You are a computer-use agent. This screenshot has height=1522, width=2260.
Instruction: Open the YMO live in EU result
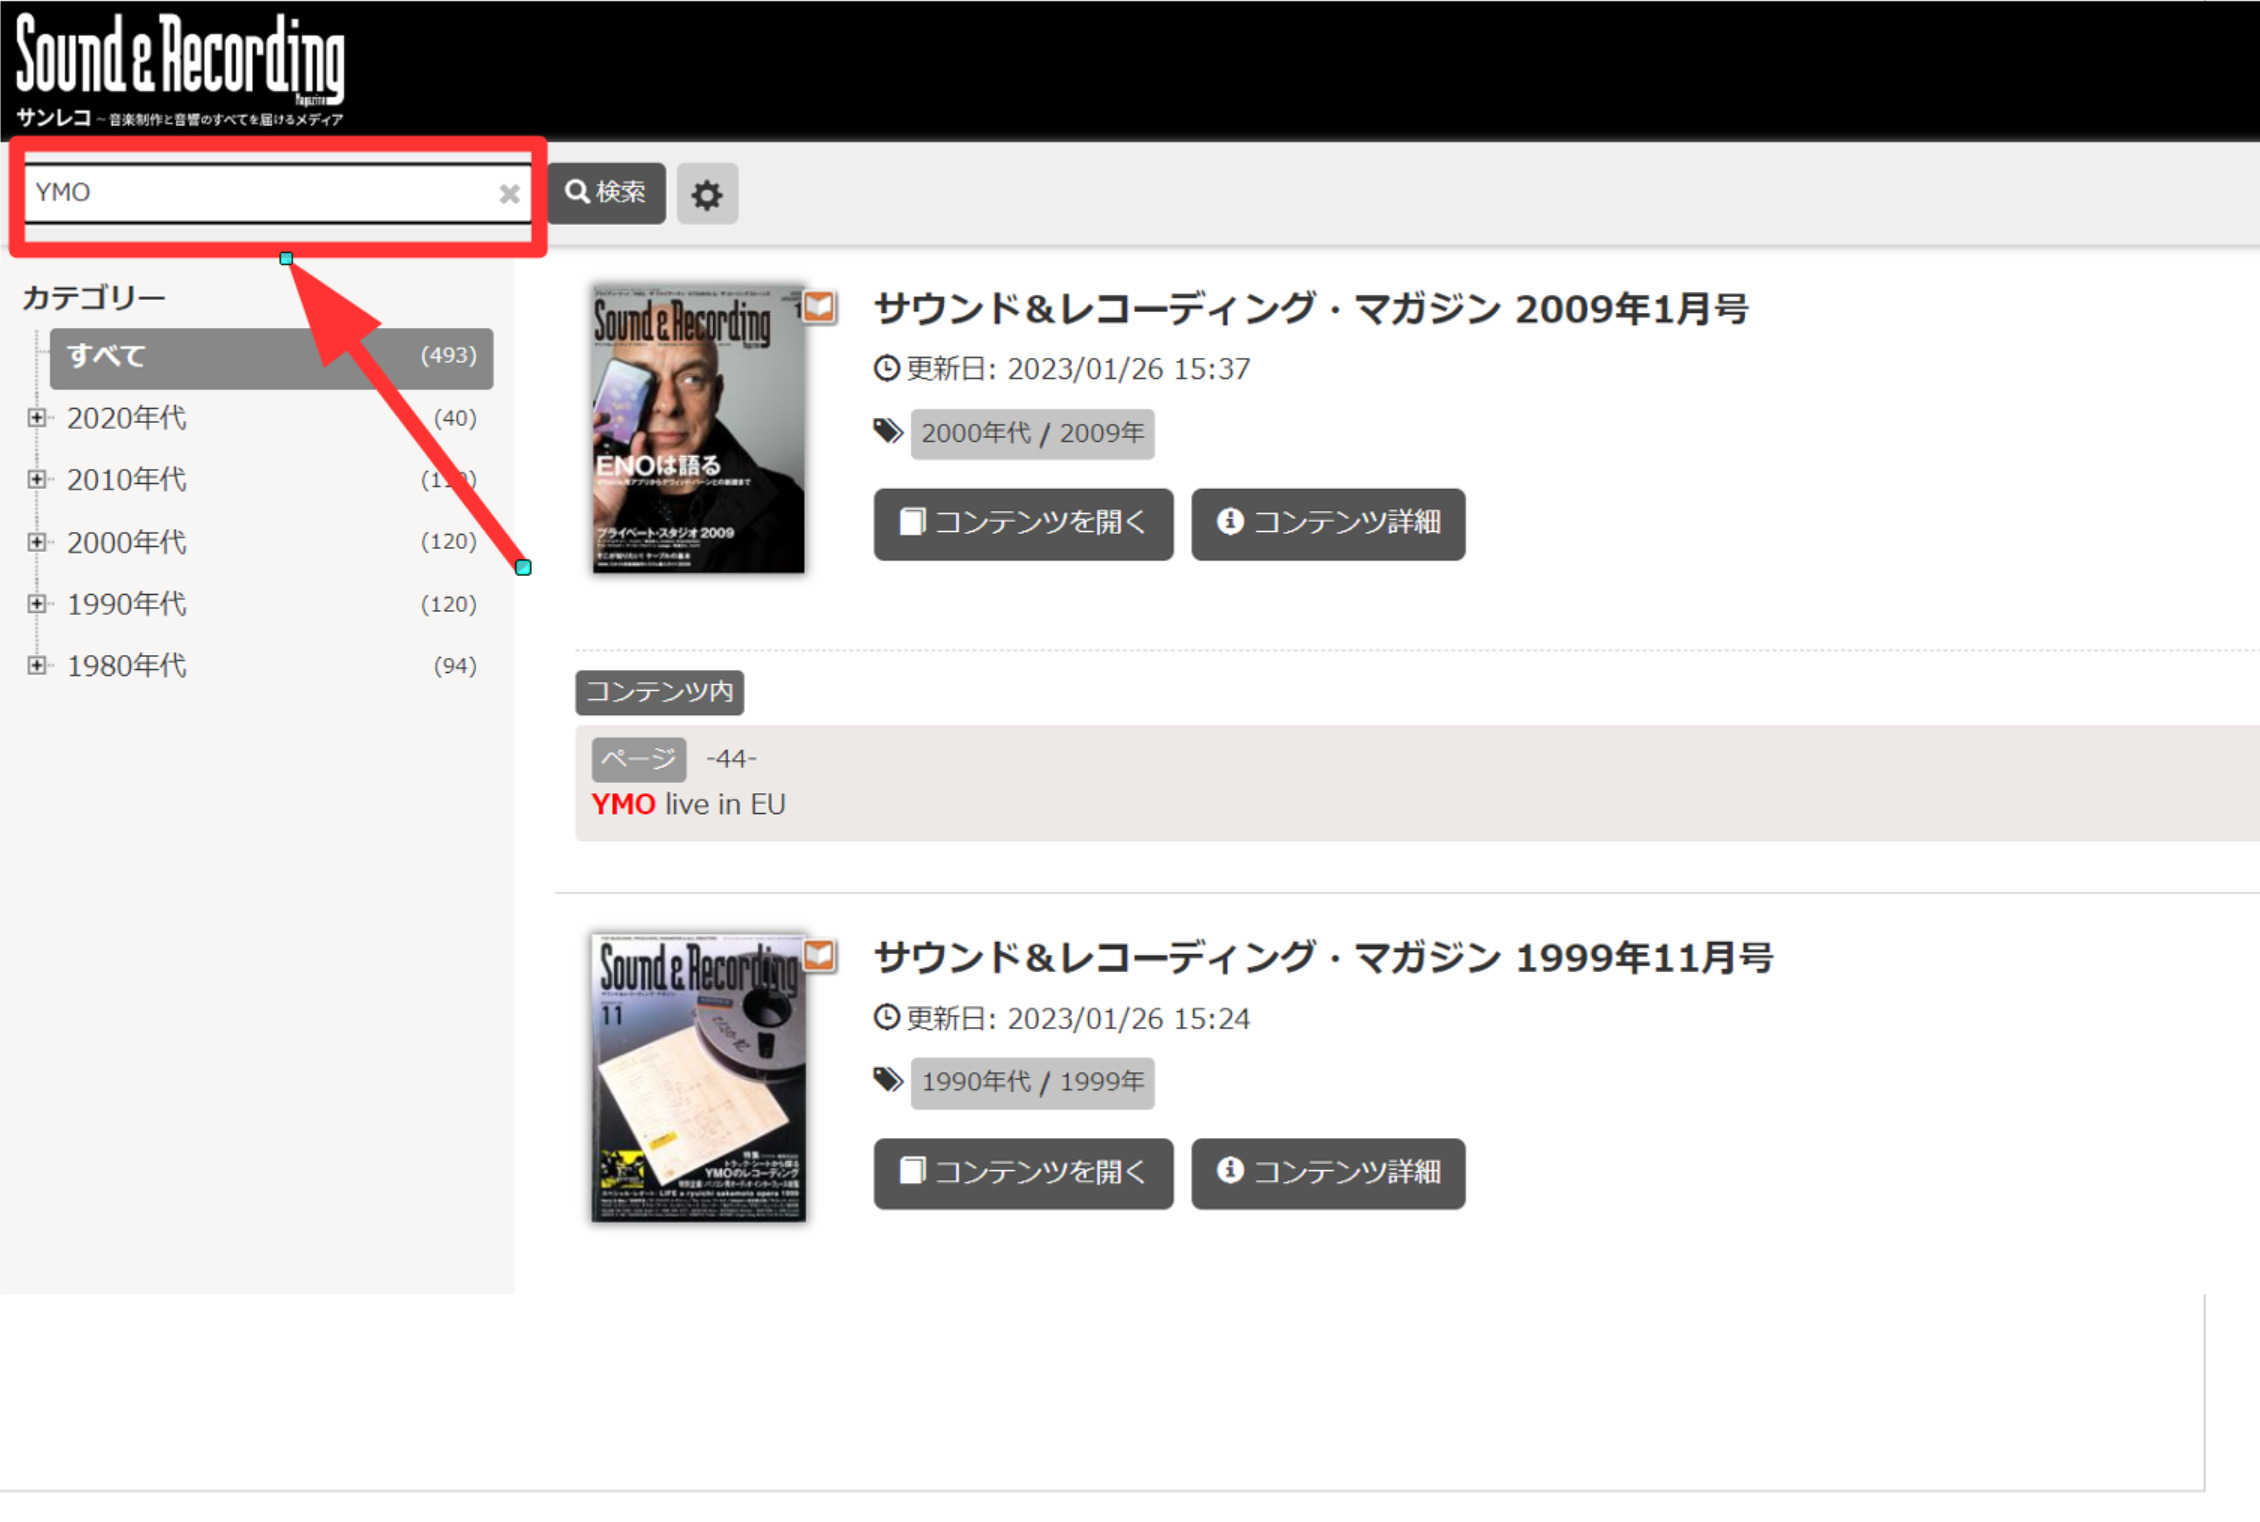[x=688, y=805]
